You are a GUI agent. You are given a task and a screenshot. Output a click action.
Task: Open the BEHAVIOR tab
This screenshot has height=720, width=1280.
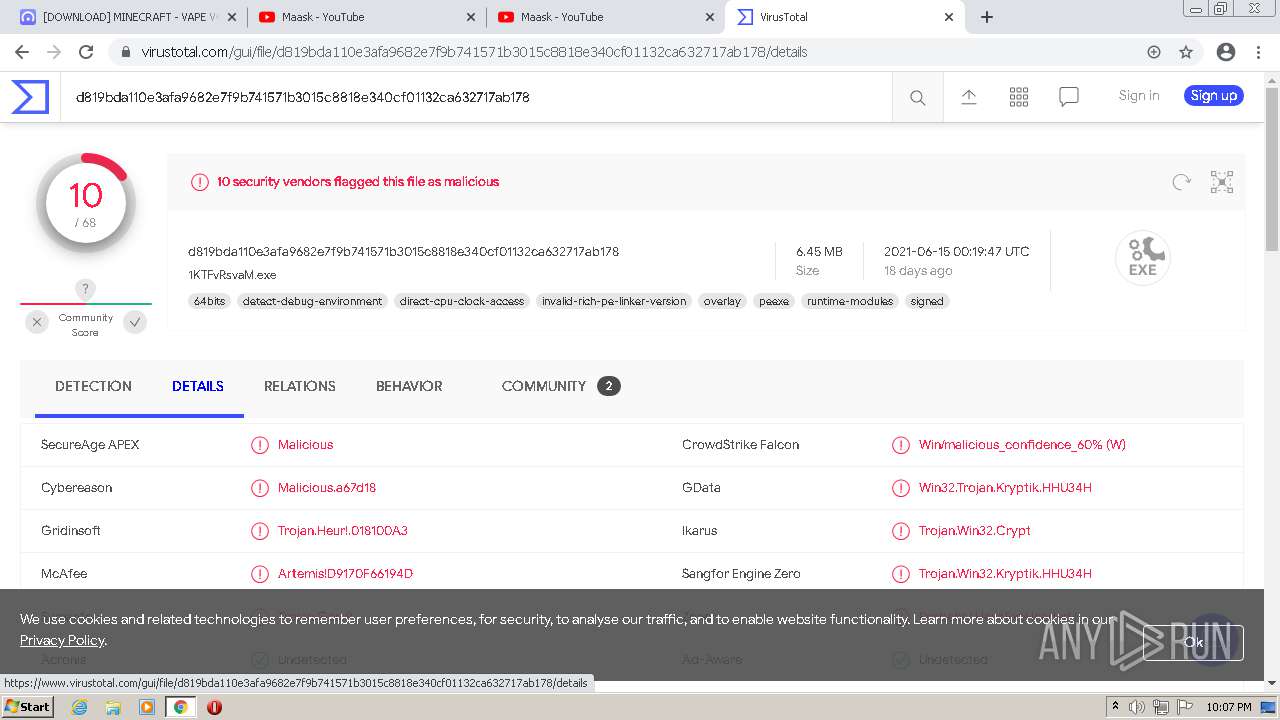[409, 386]
